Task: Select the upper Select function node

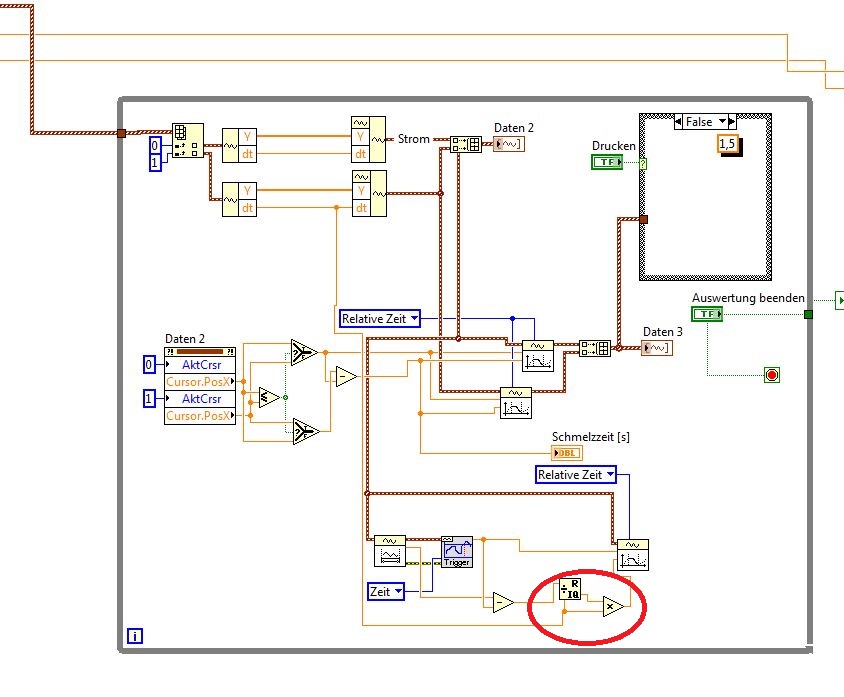Action: (x=304, y=353)
